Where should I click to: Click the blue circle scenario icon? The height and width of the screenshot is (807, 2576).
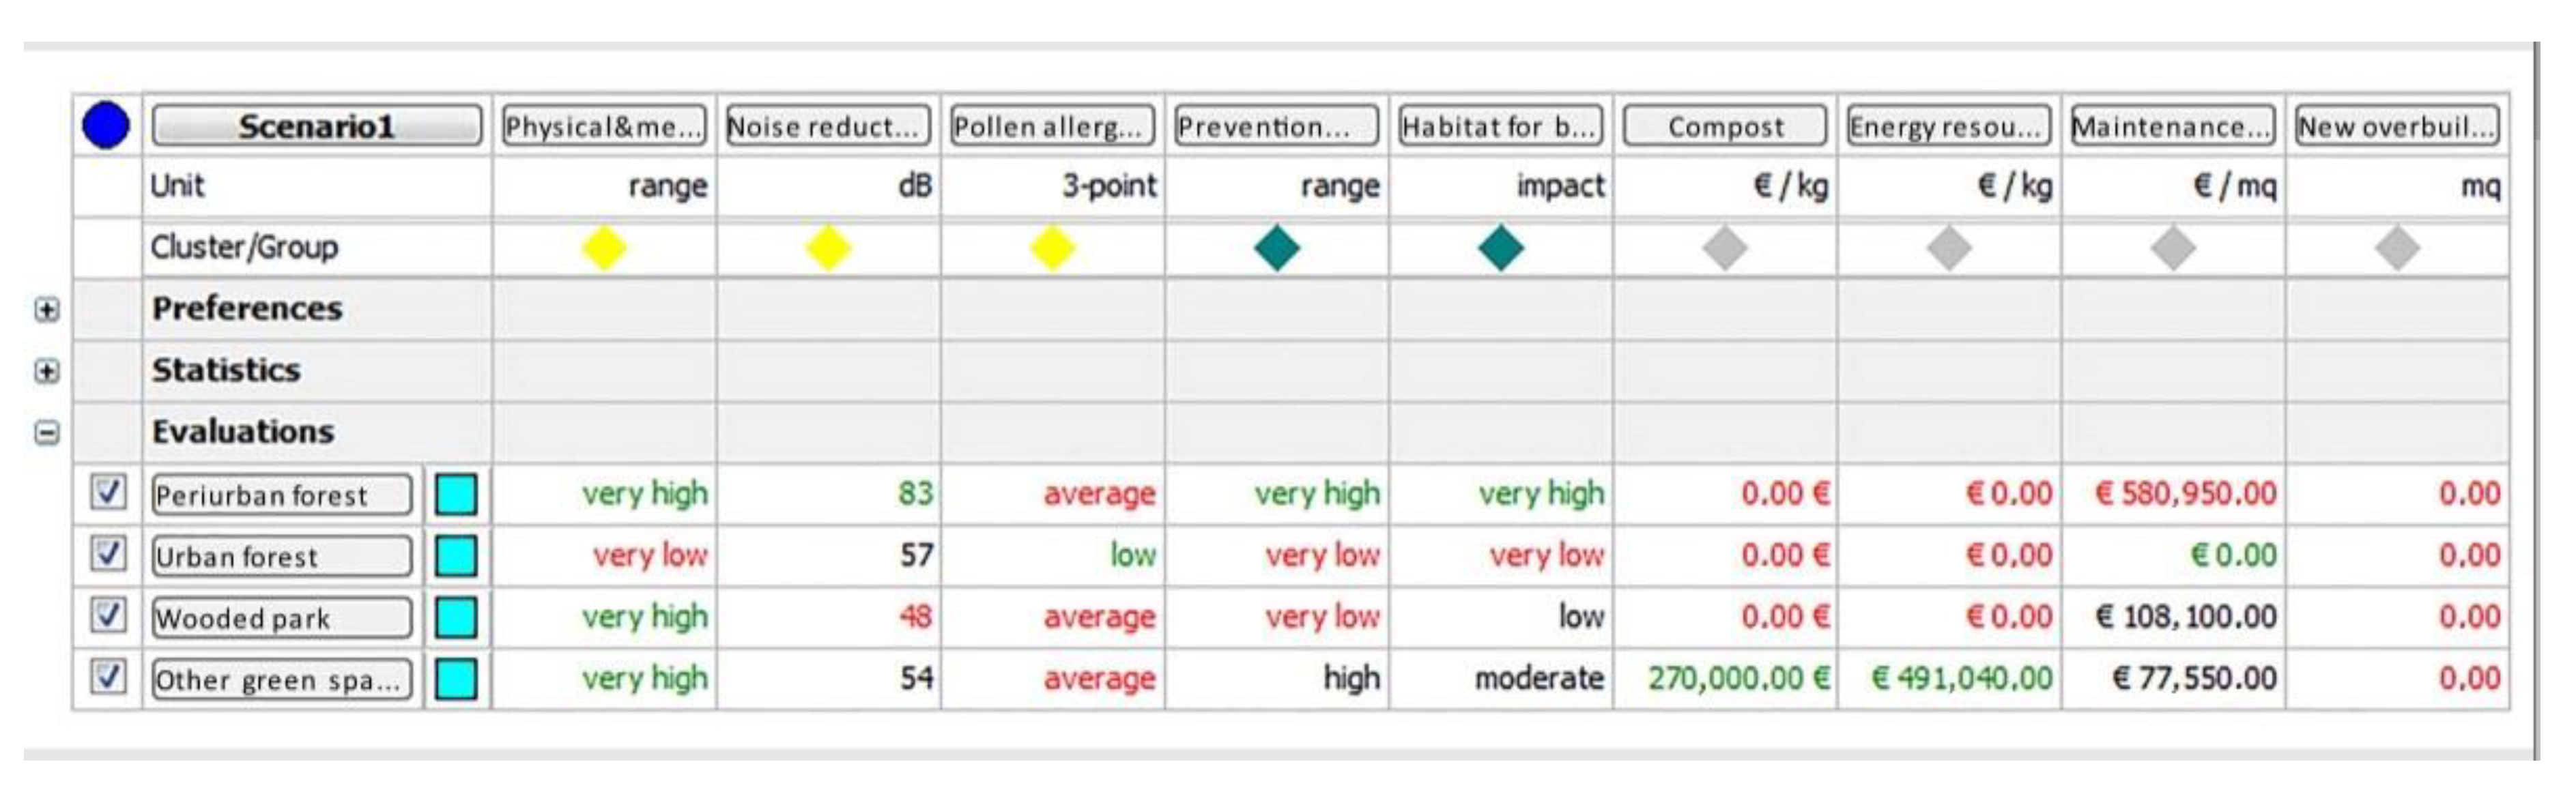point(106,126)
